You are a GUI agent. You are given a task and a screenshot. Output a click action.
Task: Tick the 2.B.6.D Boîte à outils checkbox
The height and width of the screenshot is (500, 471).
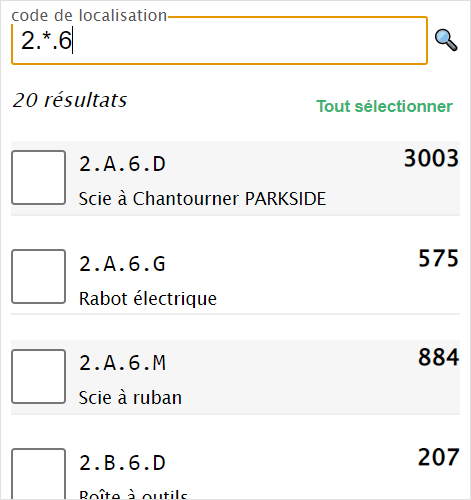click(38, 474)
